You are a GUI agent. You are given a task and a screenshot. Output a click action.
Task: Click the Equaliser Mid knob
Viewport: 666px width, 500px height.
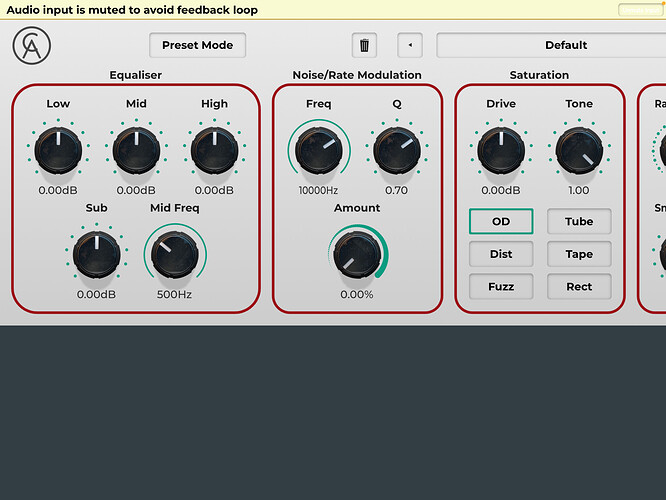[136, 150]
